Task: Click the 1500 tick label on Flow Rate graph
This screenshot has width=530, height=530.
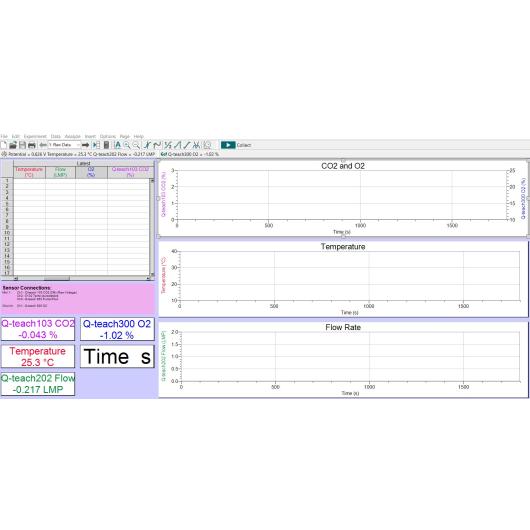Action: point(463,387)
